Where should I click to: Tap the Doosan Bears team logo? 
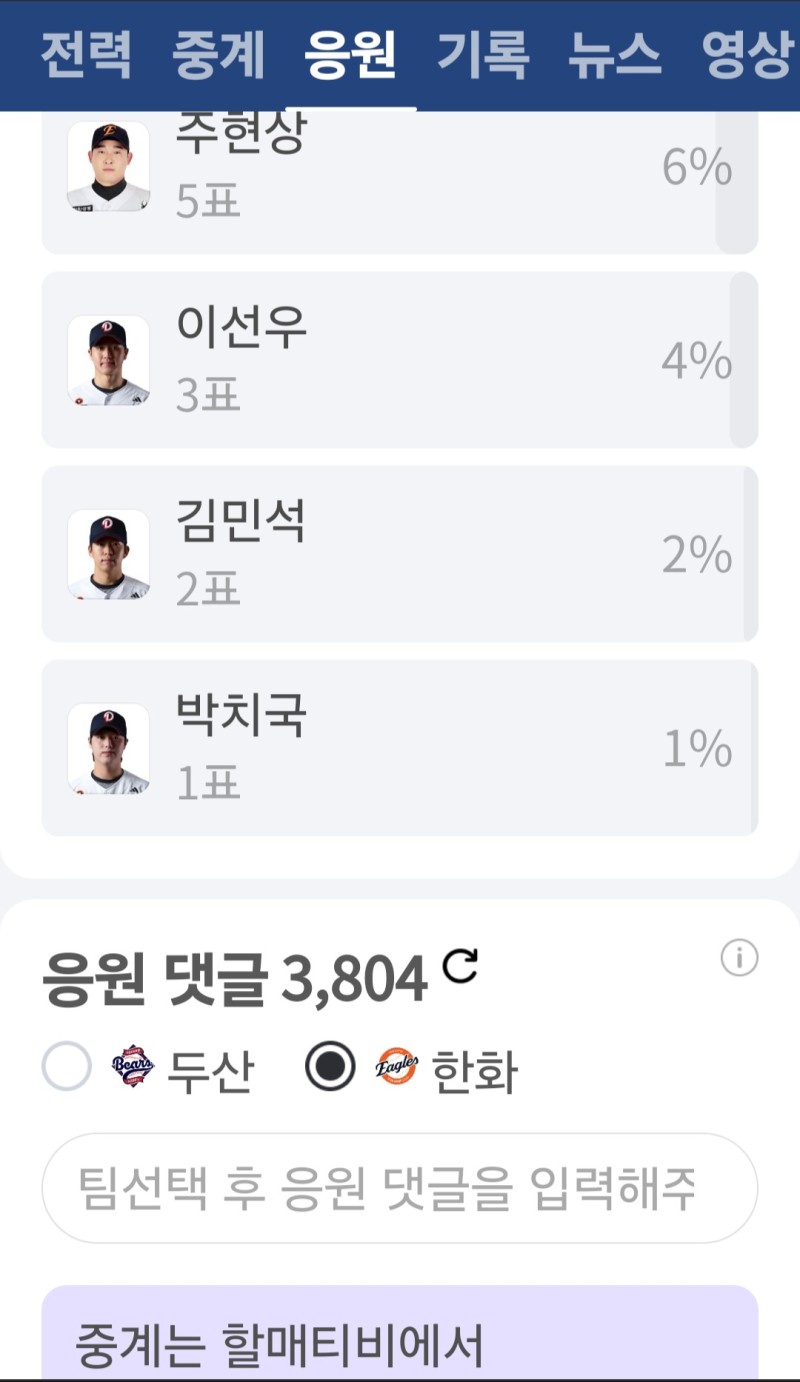133,1067
